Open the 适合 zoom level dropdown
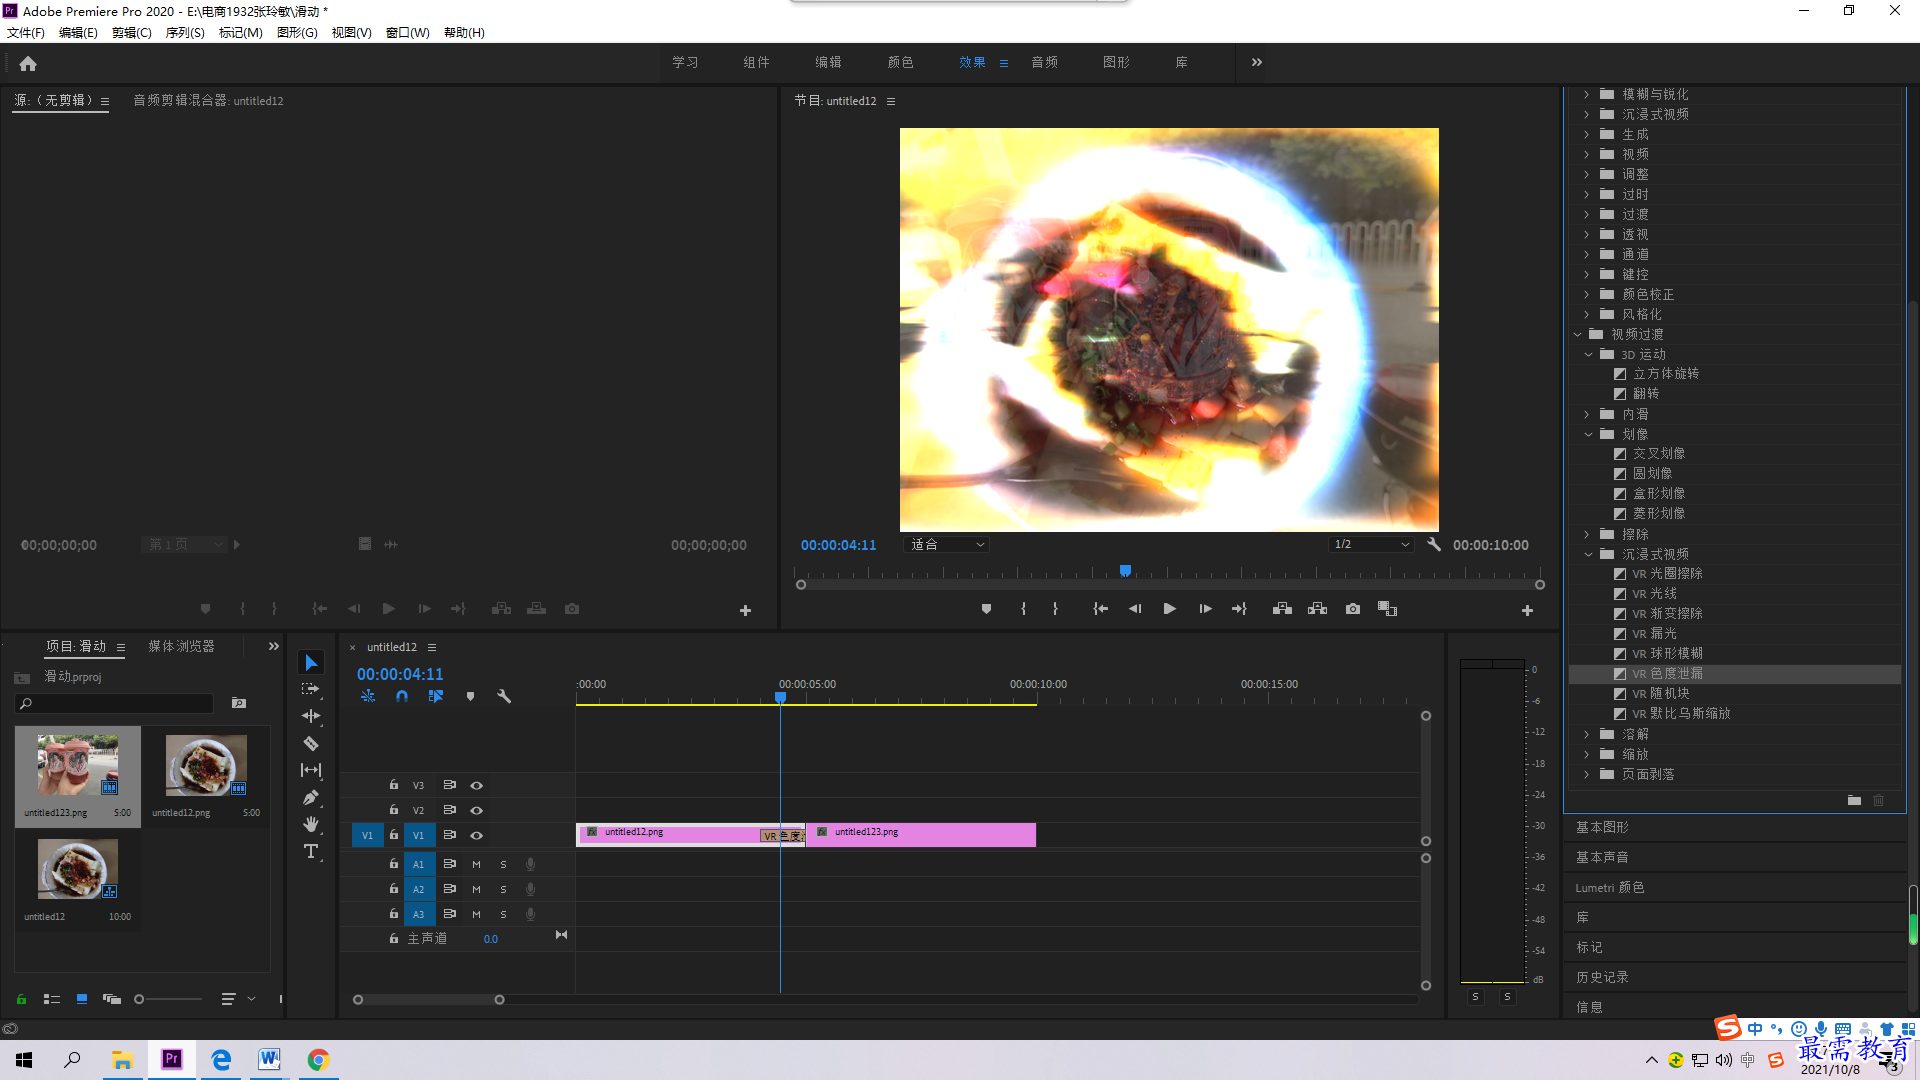The height and width of the screenshot is (1080, 1920). coord(946,545)
